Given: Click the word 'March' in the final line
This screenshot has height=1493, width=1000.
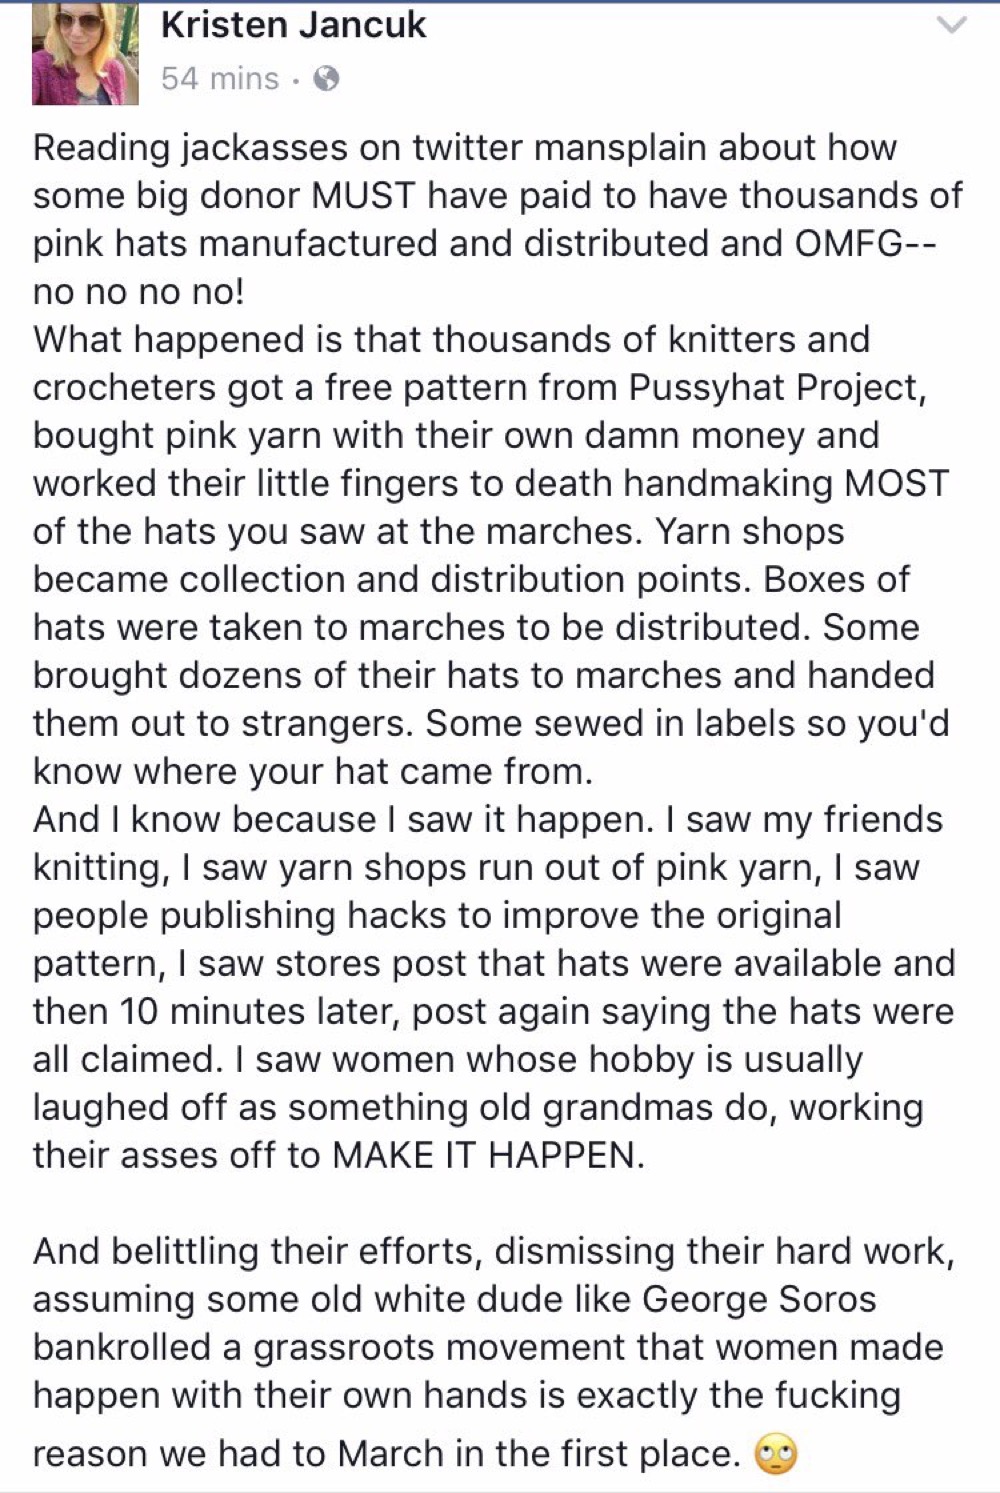Looking at the screenshot, I should [391, 1454].
